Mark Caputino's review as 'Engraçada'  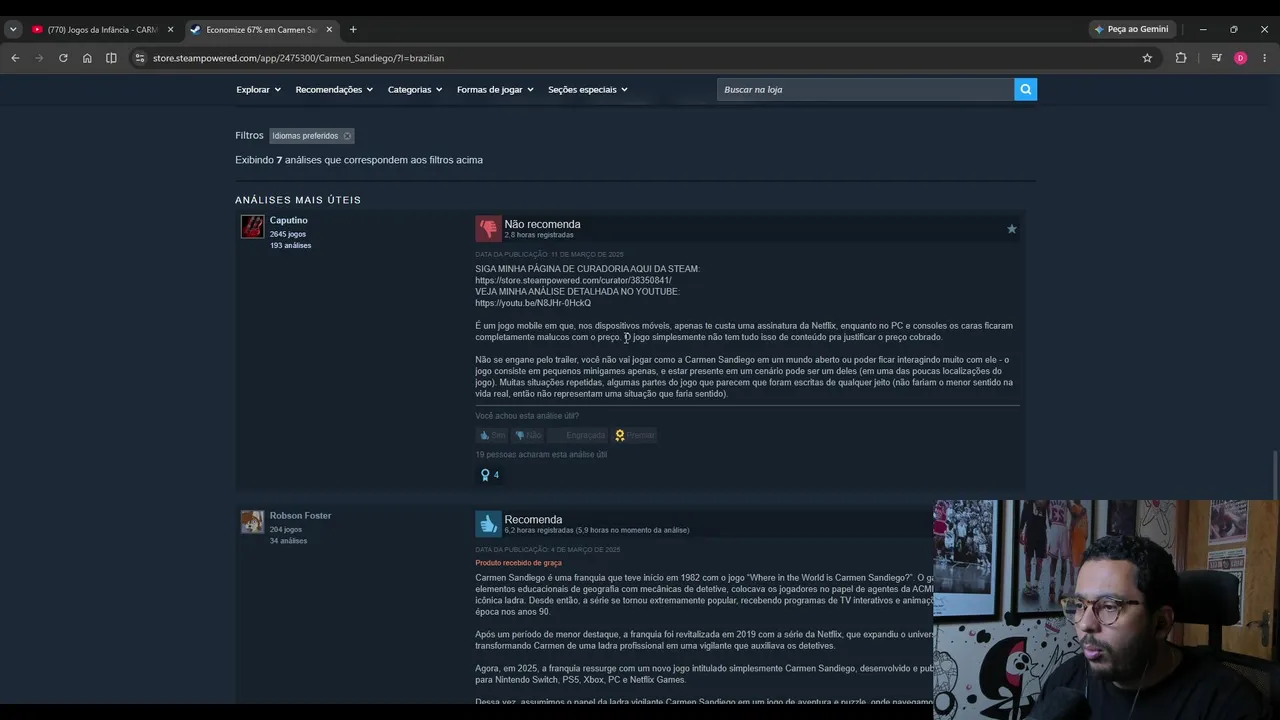tap(579, 435)
